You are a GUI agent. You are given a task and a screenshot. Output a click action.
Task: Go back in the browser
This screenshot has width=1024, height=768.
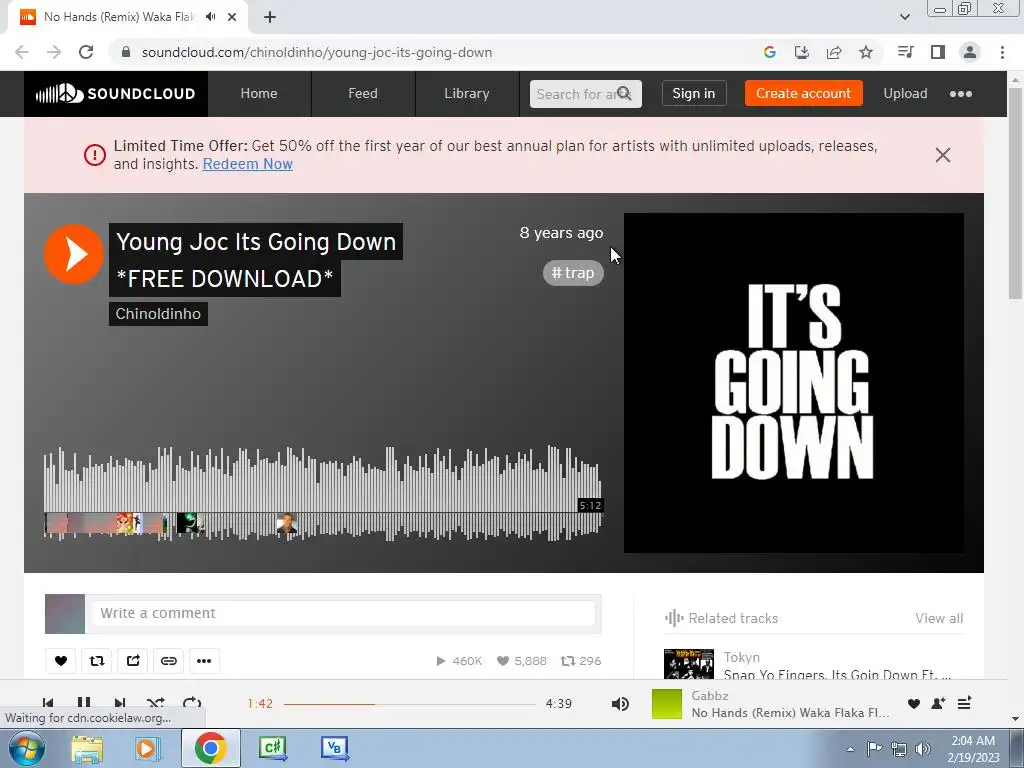tap(22, 52)
